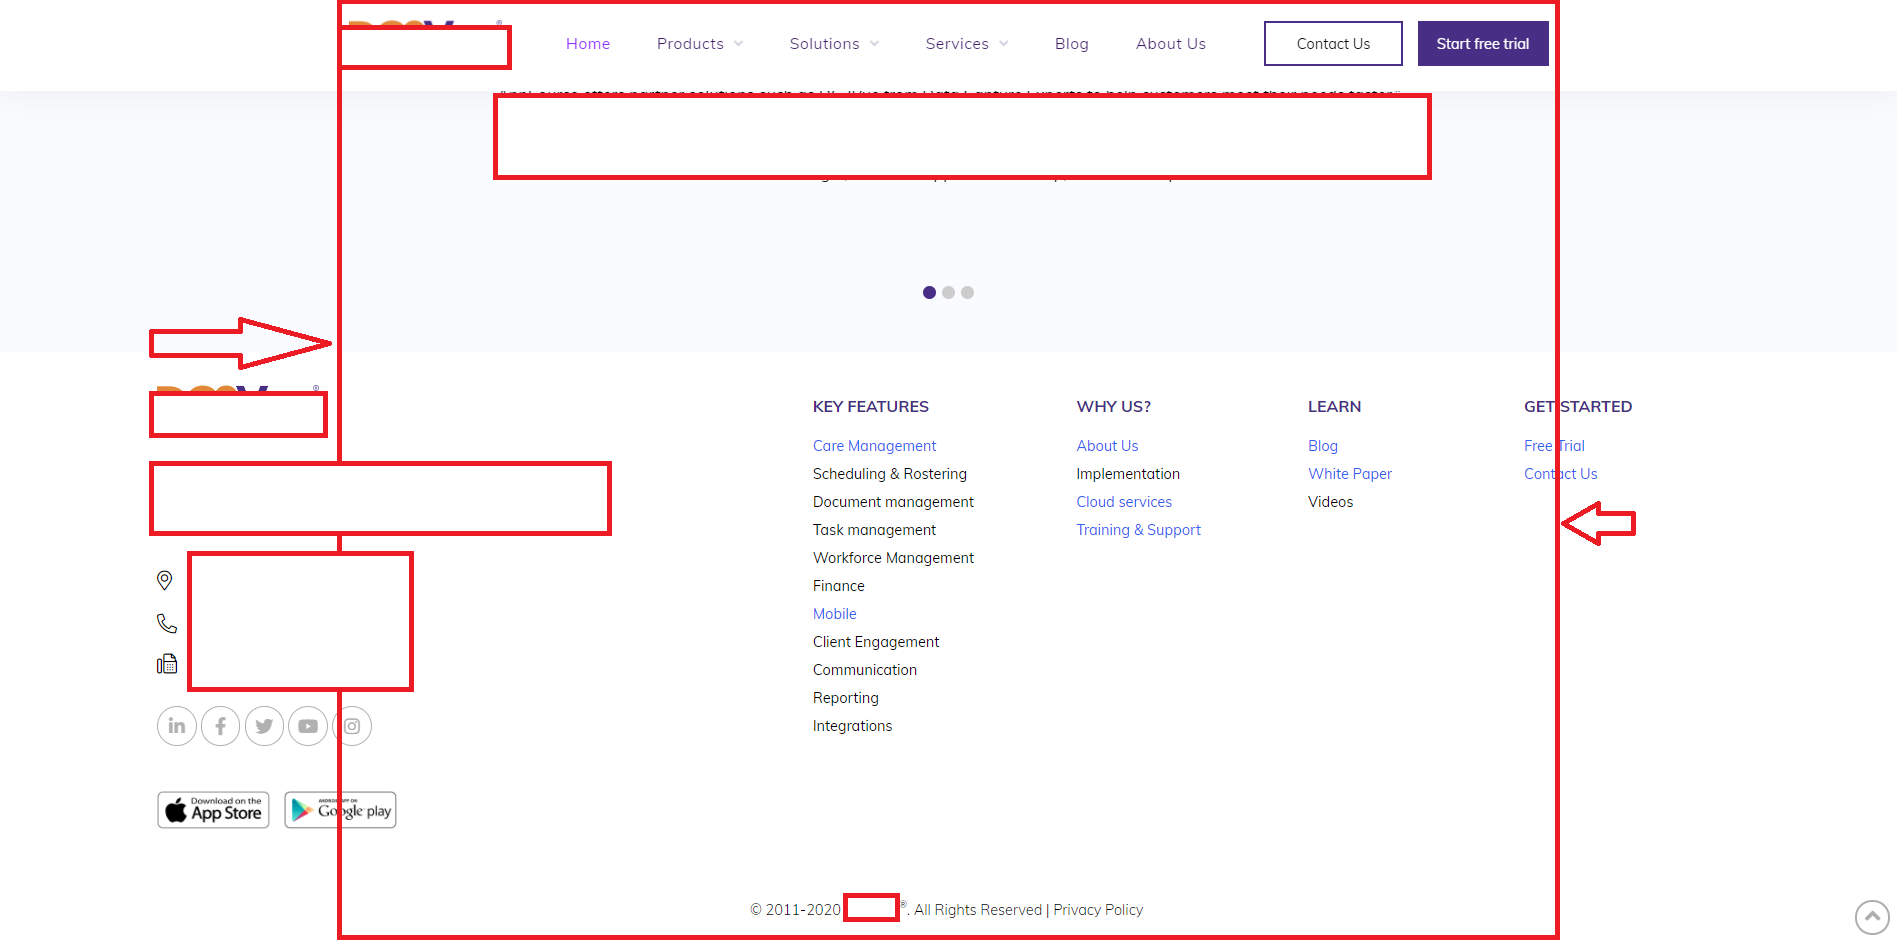Open the Twitter social icon
The image size is (1897, 943).
(264, 726)
